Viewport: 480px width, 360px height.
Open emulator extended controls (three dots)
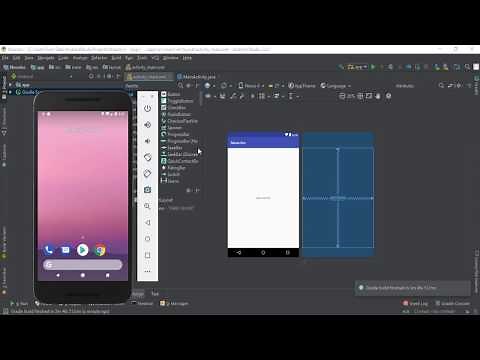coord(147,271)
